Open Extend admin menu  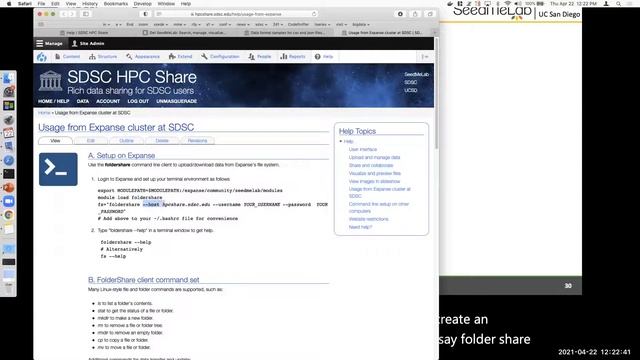point(180,57)
